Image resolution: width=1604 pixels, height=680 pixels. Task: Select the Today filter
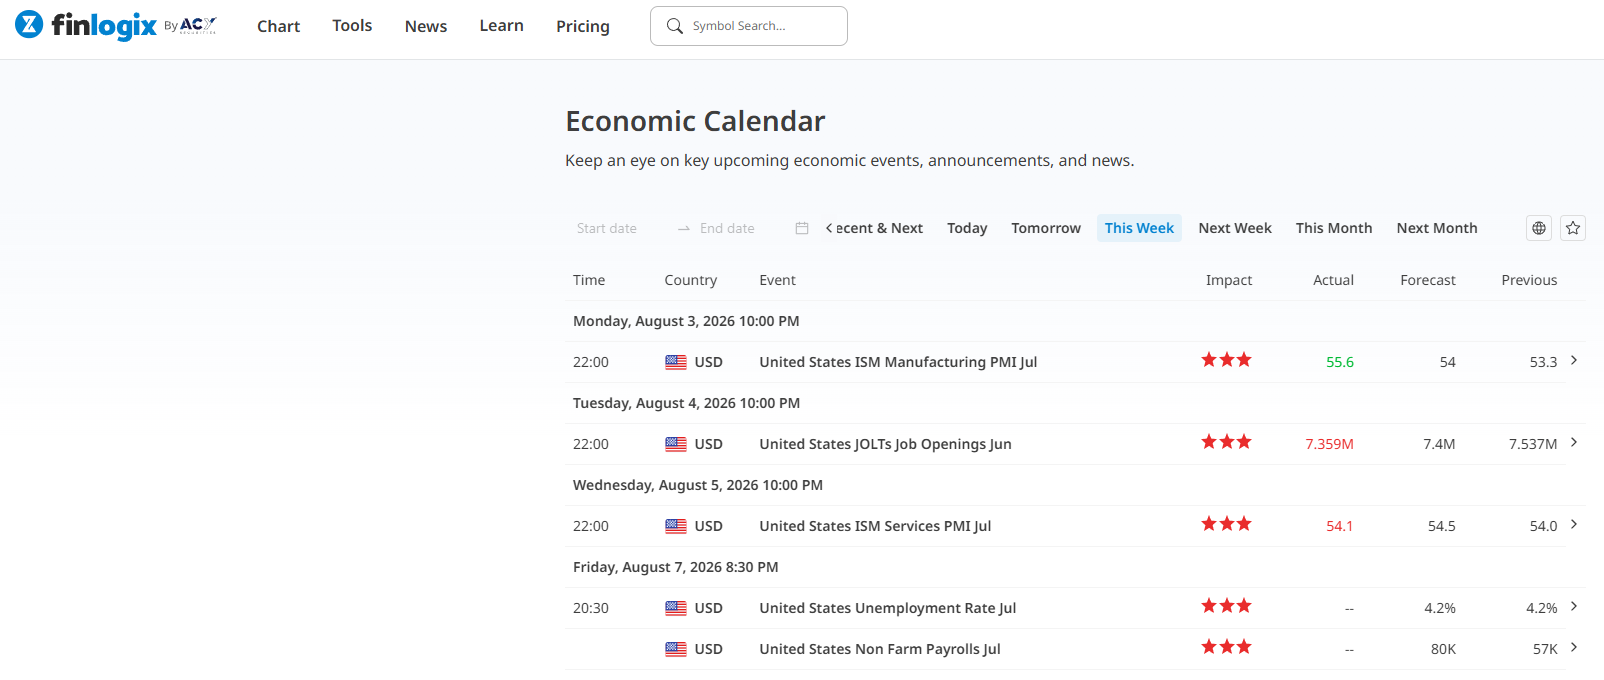(967, 228)
